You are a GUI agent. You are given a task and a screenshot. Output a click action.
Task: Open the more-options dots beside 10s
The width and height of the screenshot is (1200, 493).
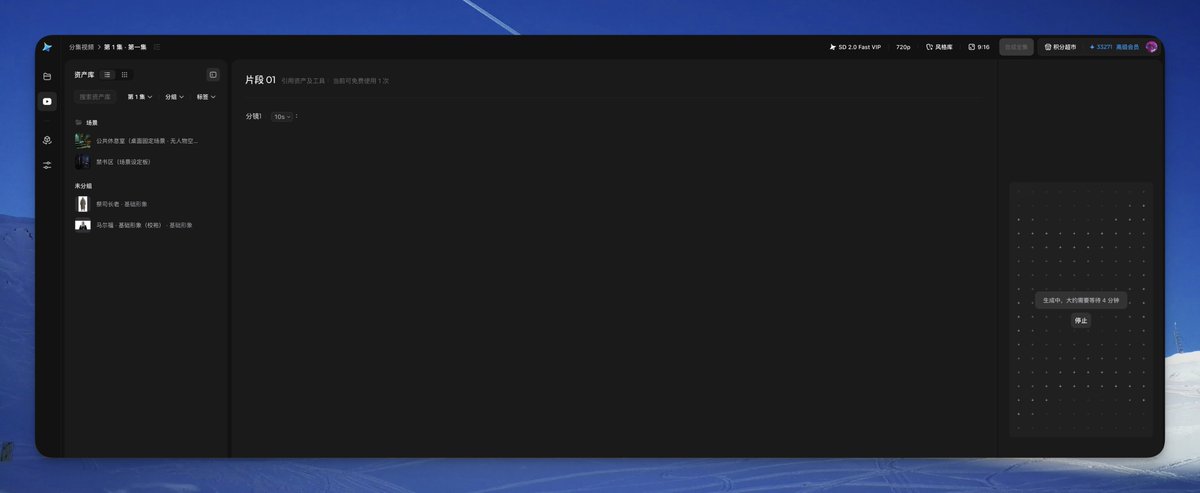point(297,117)
